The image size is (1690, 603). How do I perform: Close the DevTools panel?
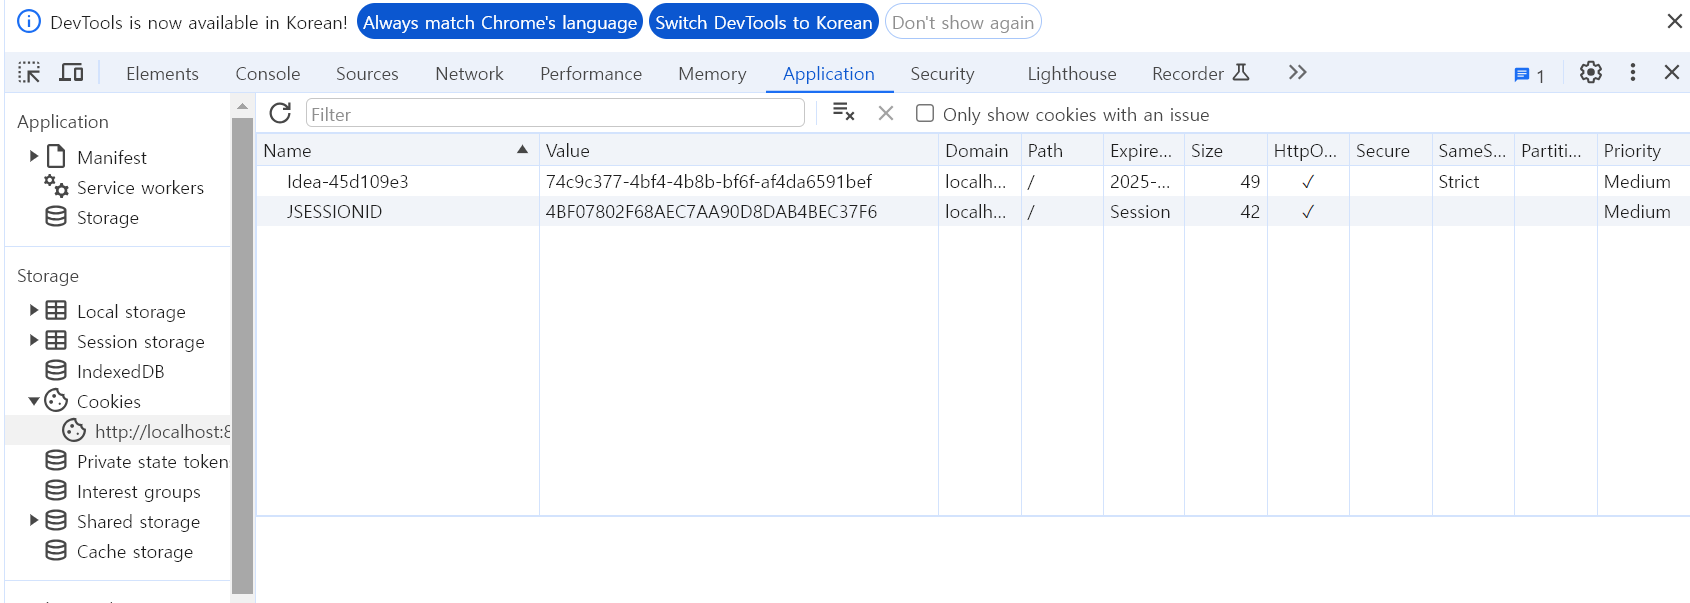pos(1671,72)
